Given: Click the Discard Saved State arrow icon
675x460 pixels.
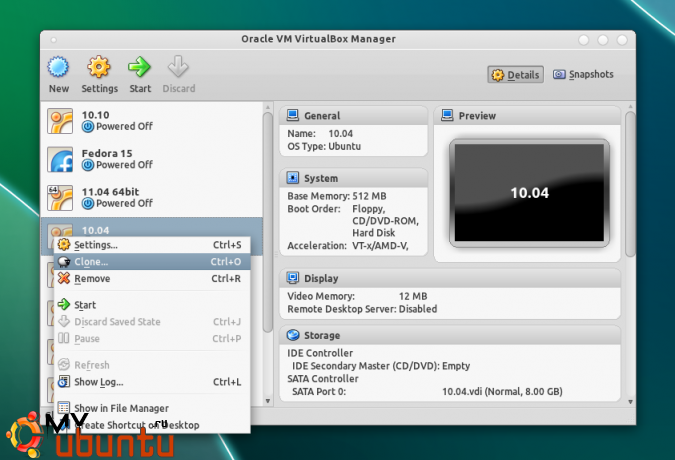Looking at the screenshot, I should (64, 321).
